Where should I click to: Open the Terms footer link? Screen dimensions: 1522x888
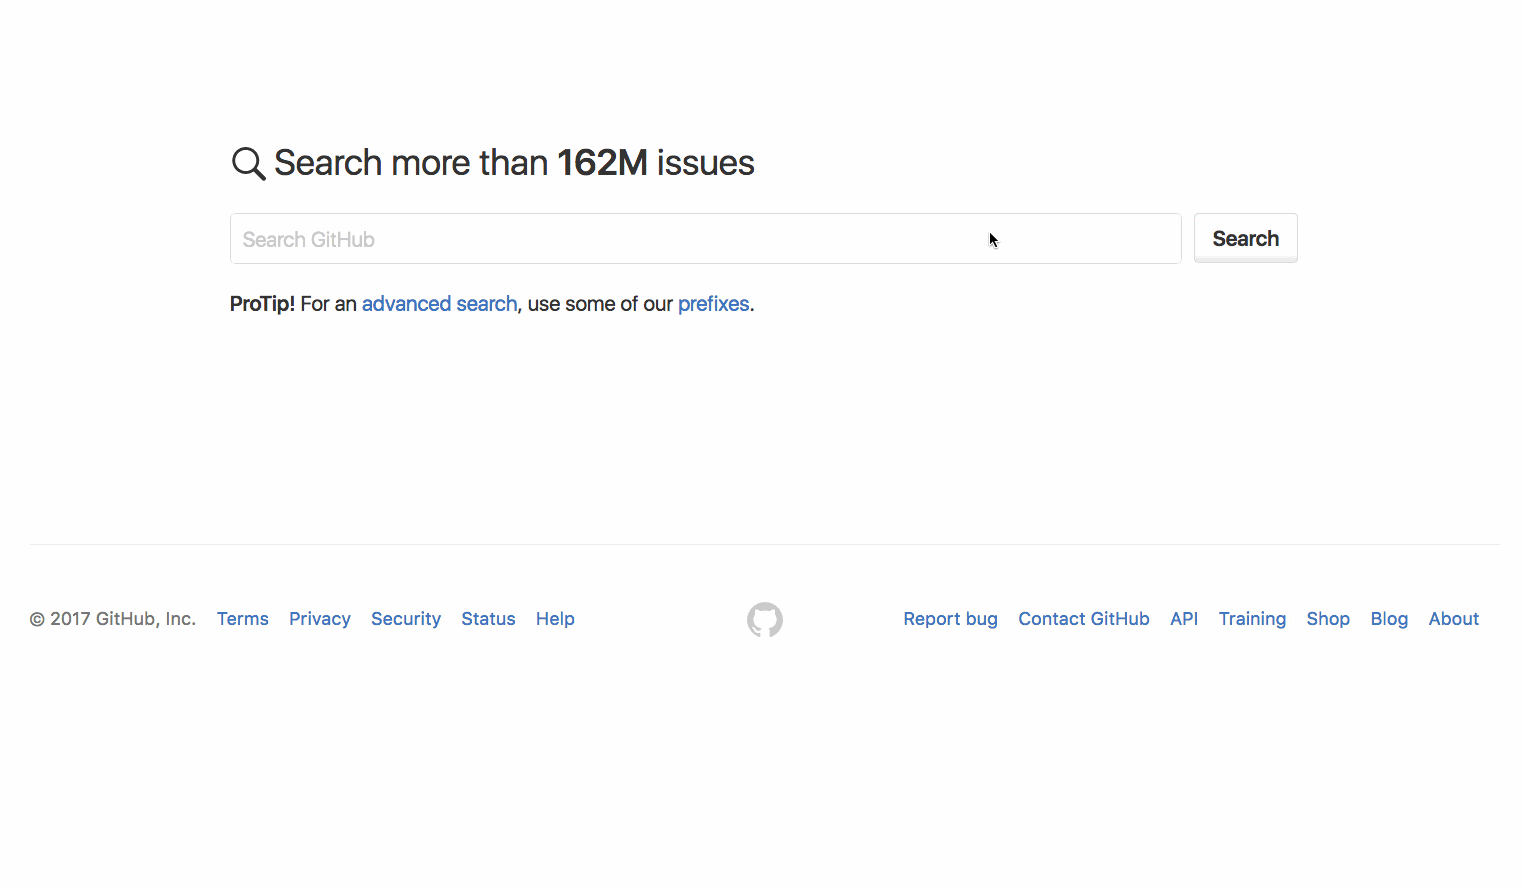[x=243, y=619]
